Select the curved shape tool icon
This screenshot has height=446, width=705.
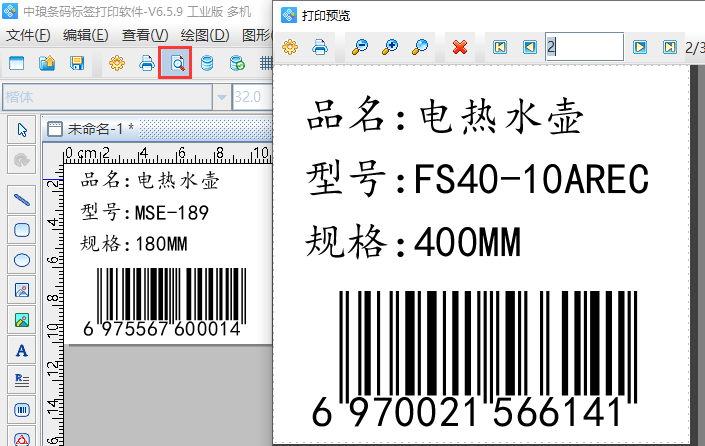(x=22, y=159)
